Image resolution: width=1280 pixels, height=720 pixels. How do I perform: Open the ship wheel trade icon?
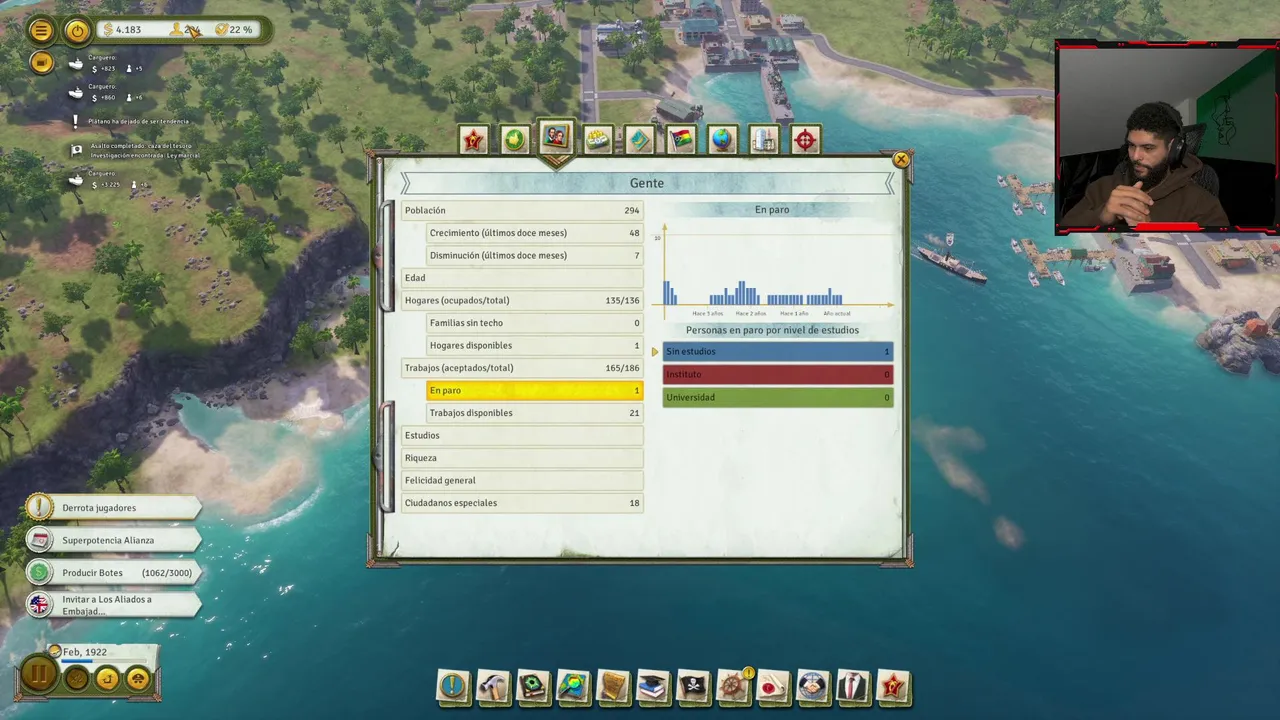click(x=733, y=686)
